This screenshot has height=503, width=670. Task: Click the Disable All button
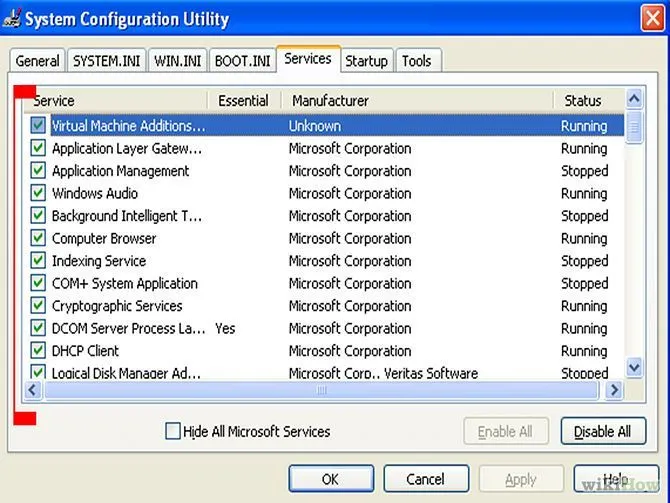[603, 431]
